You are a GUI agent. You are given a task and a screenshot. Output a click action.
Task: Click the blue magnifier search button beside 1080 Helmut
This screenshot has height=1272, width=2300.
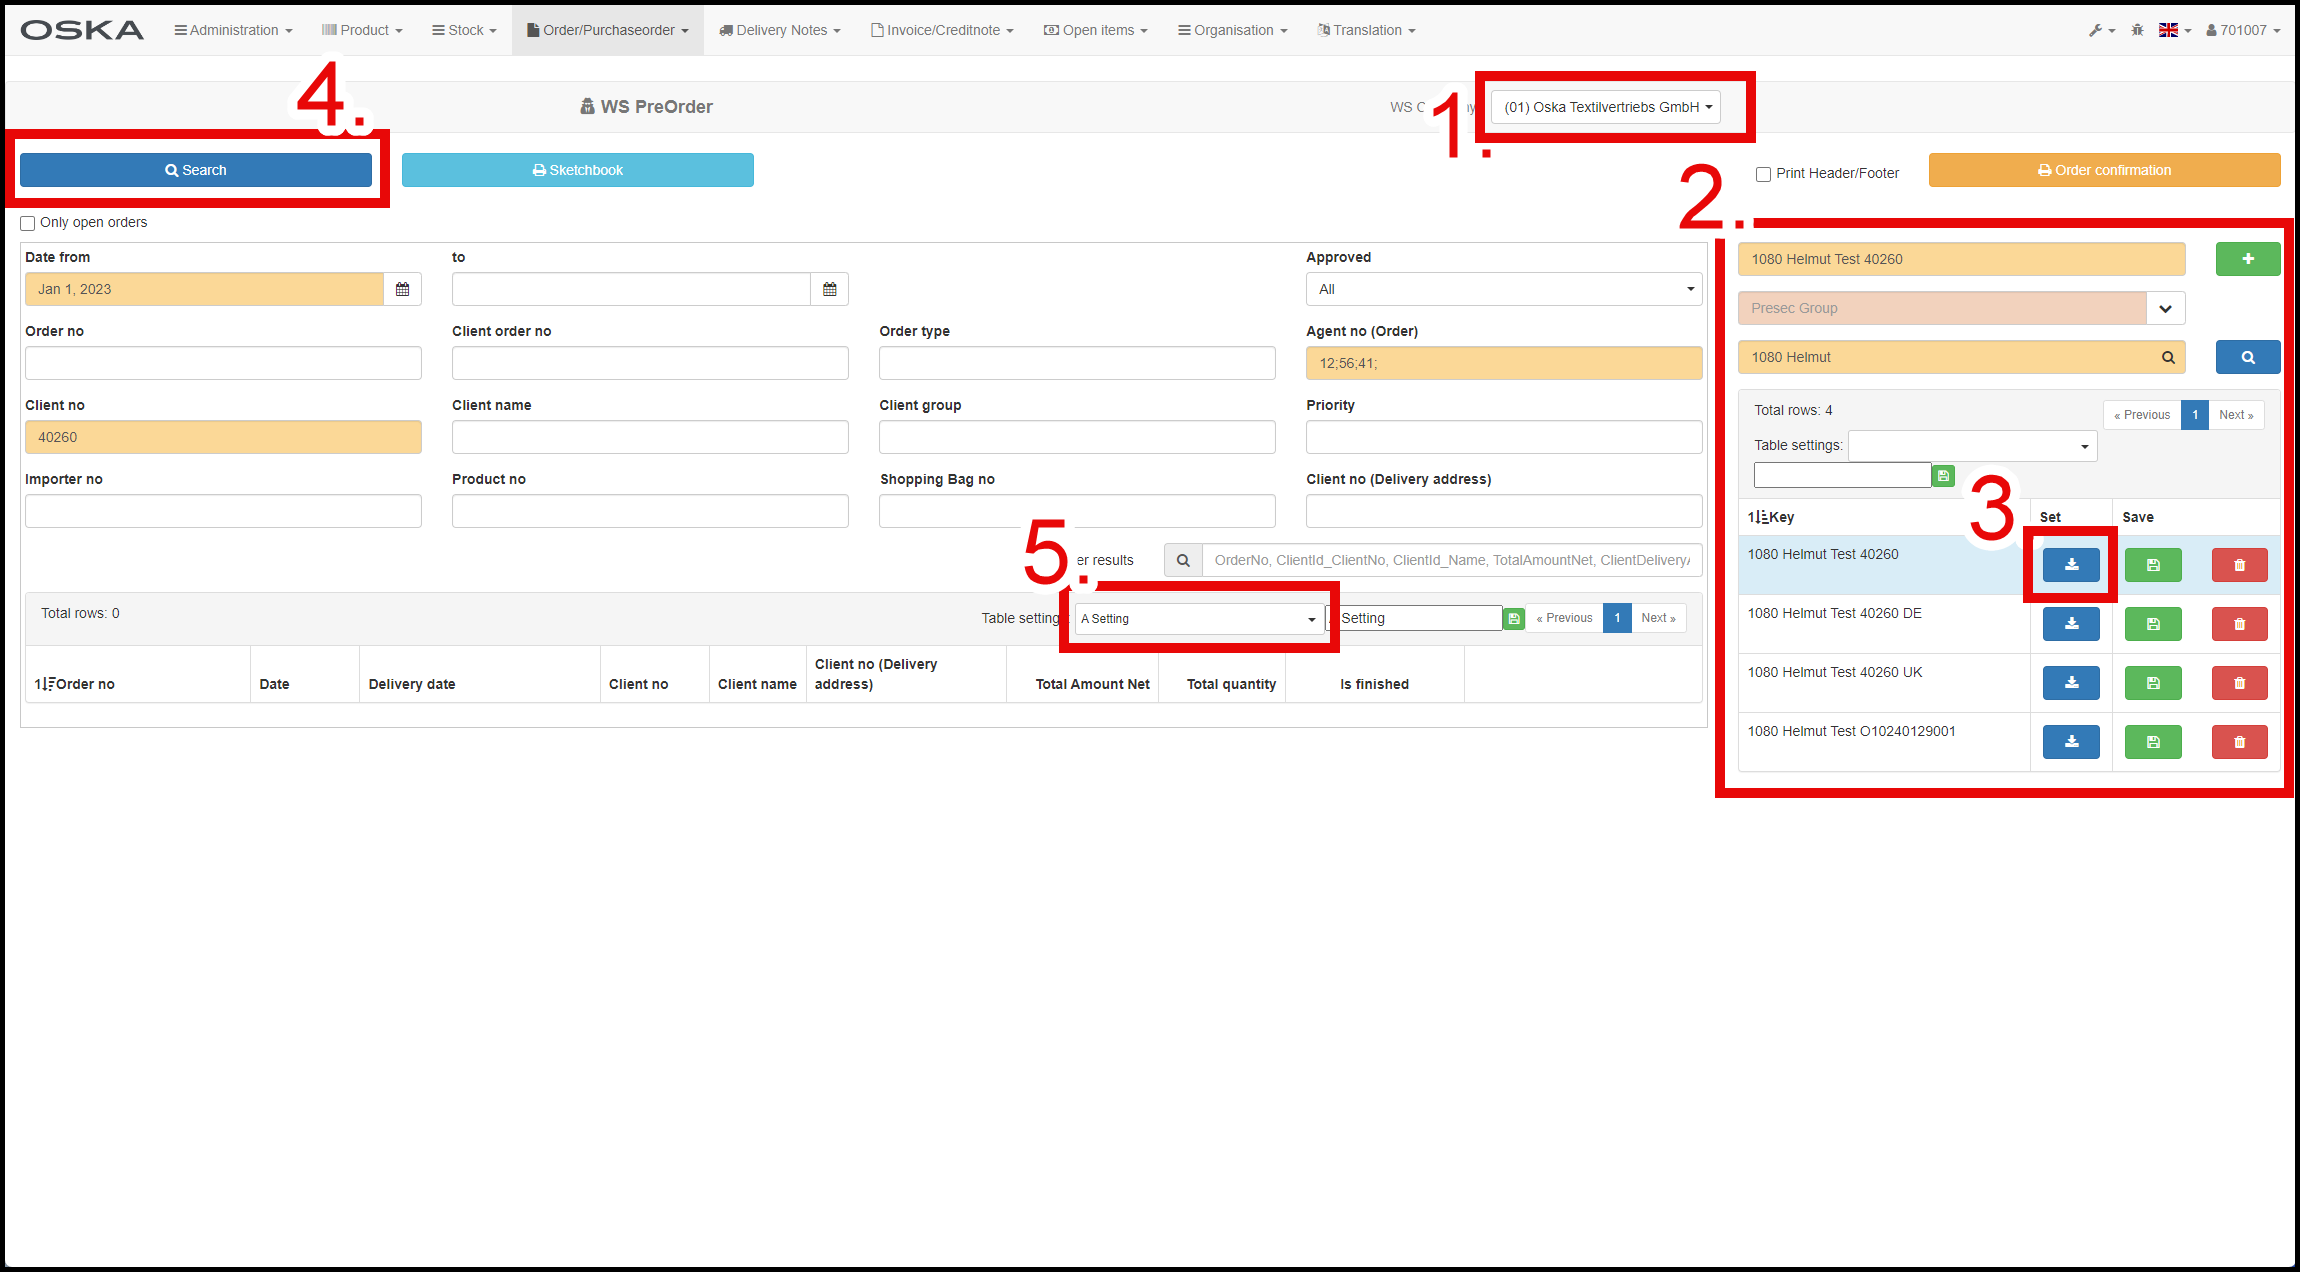tap(2247, 357)
